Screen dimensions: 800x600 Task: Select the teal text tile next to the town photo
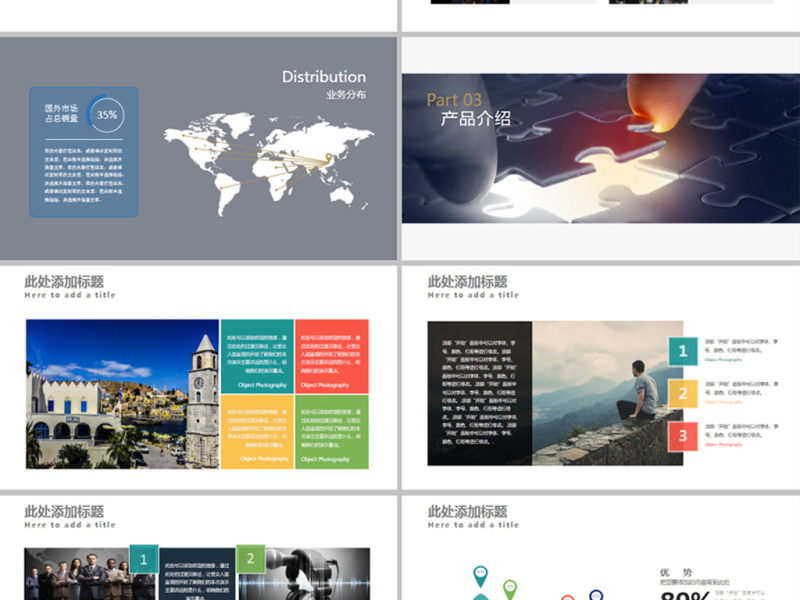click(x=256, y=356)
